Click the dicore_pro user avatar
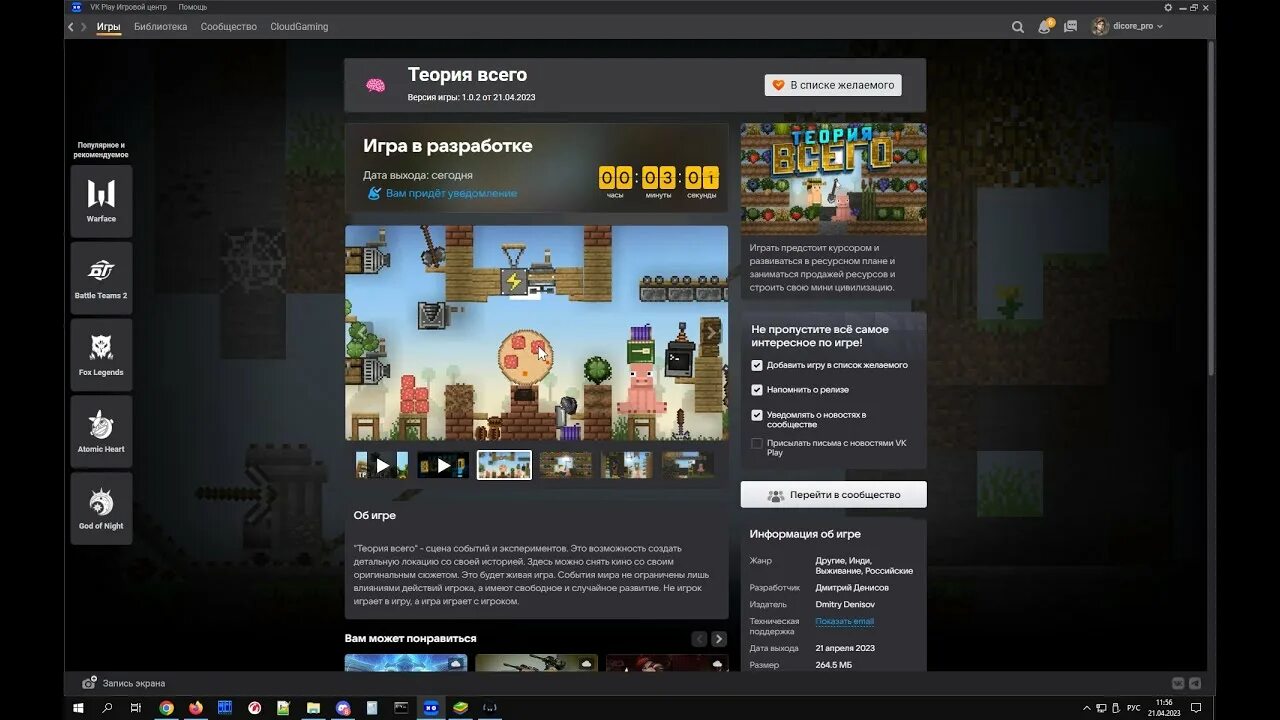This screenshot has height=720, width=1280. [1100, 27]
